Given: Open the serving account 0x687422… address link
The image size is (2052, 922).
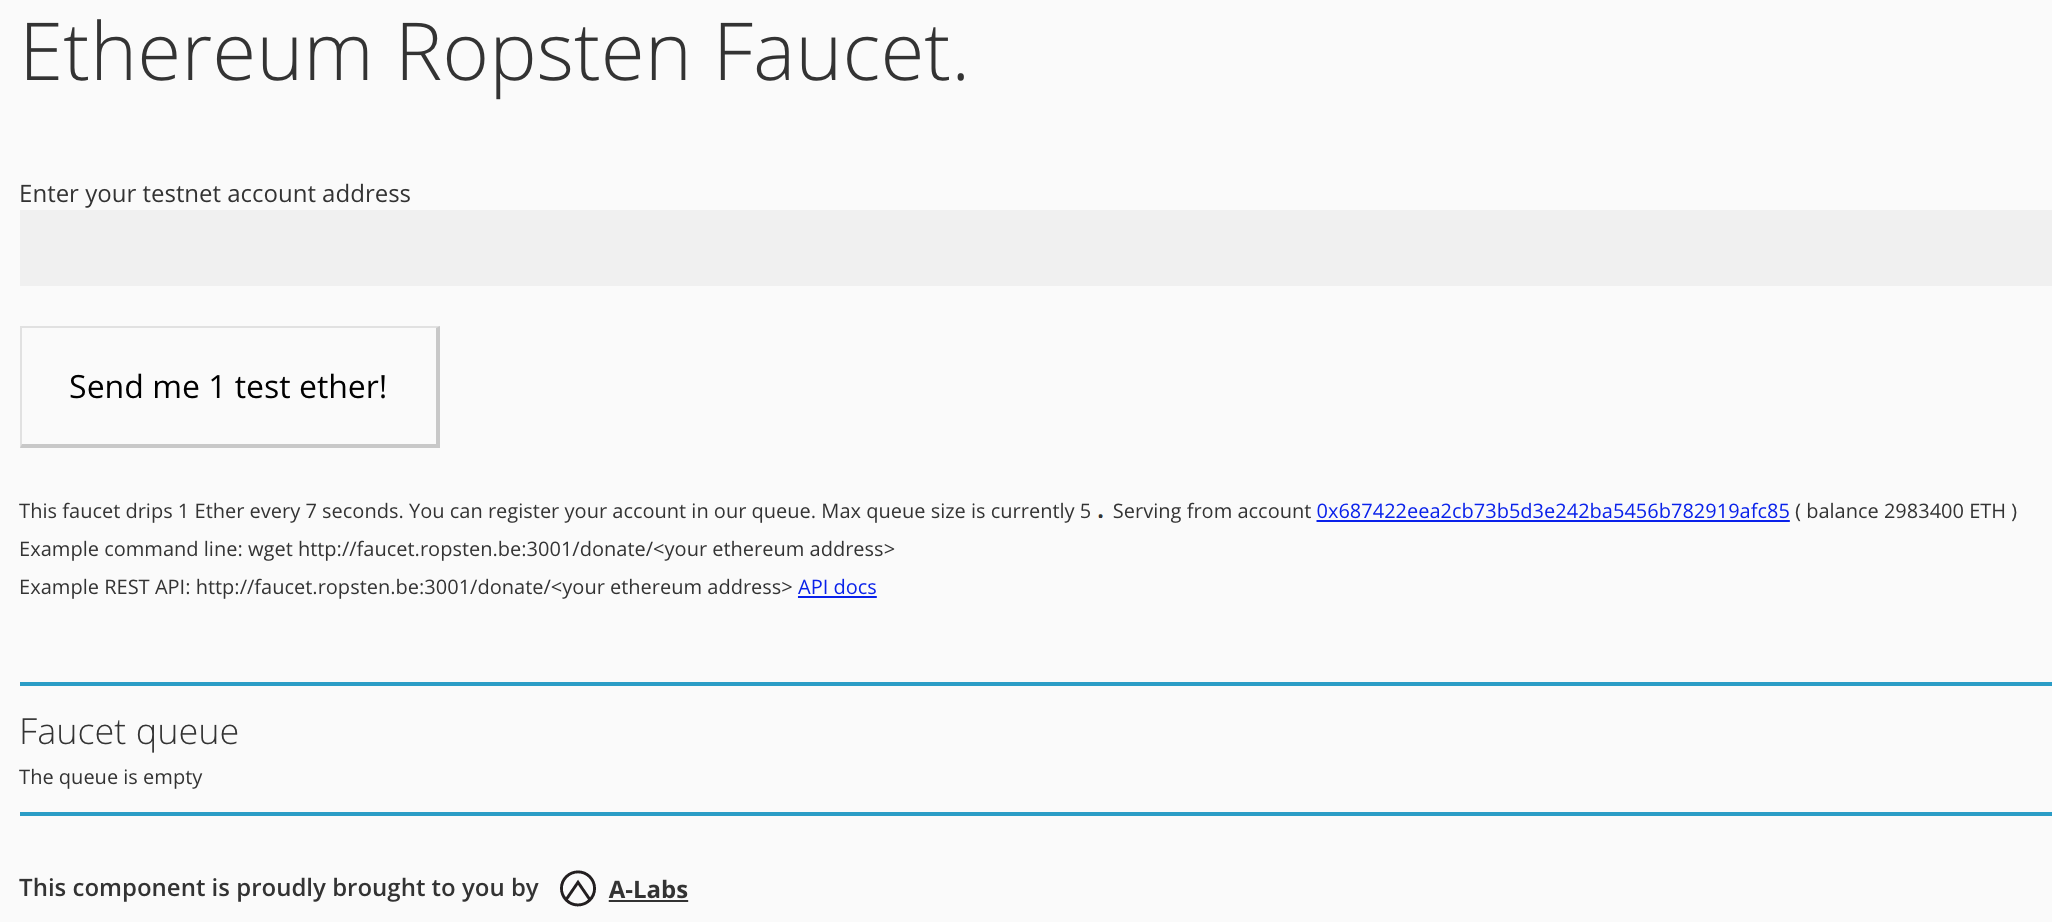Looking at the screenshot, I should (x=1552, y=511).
